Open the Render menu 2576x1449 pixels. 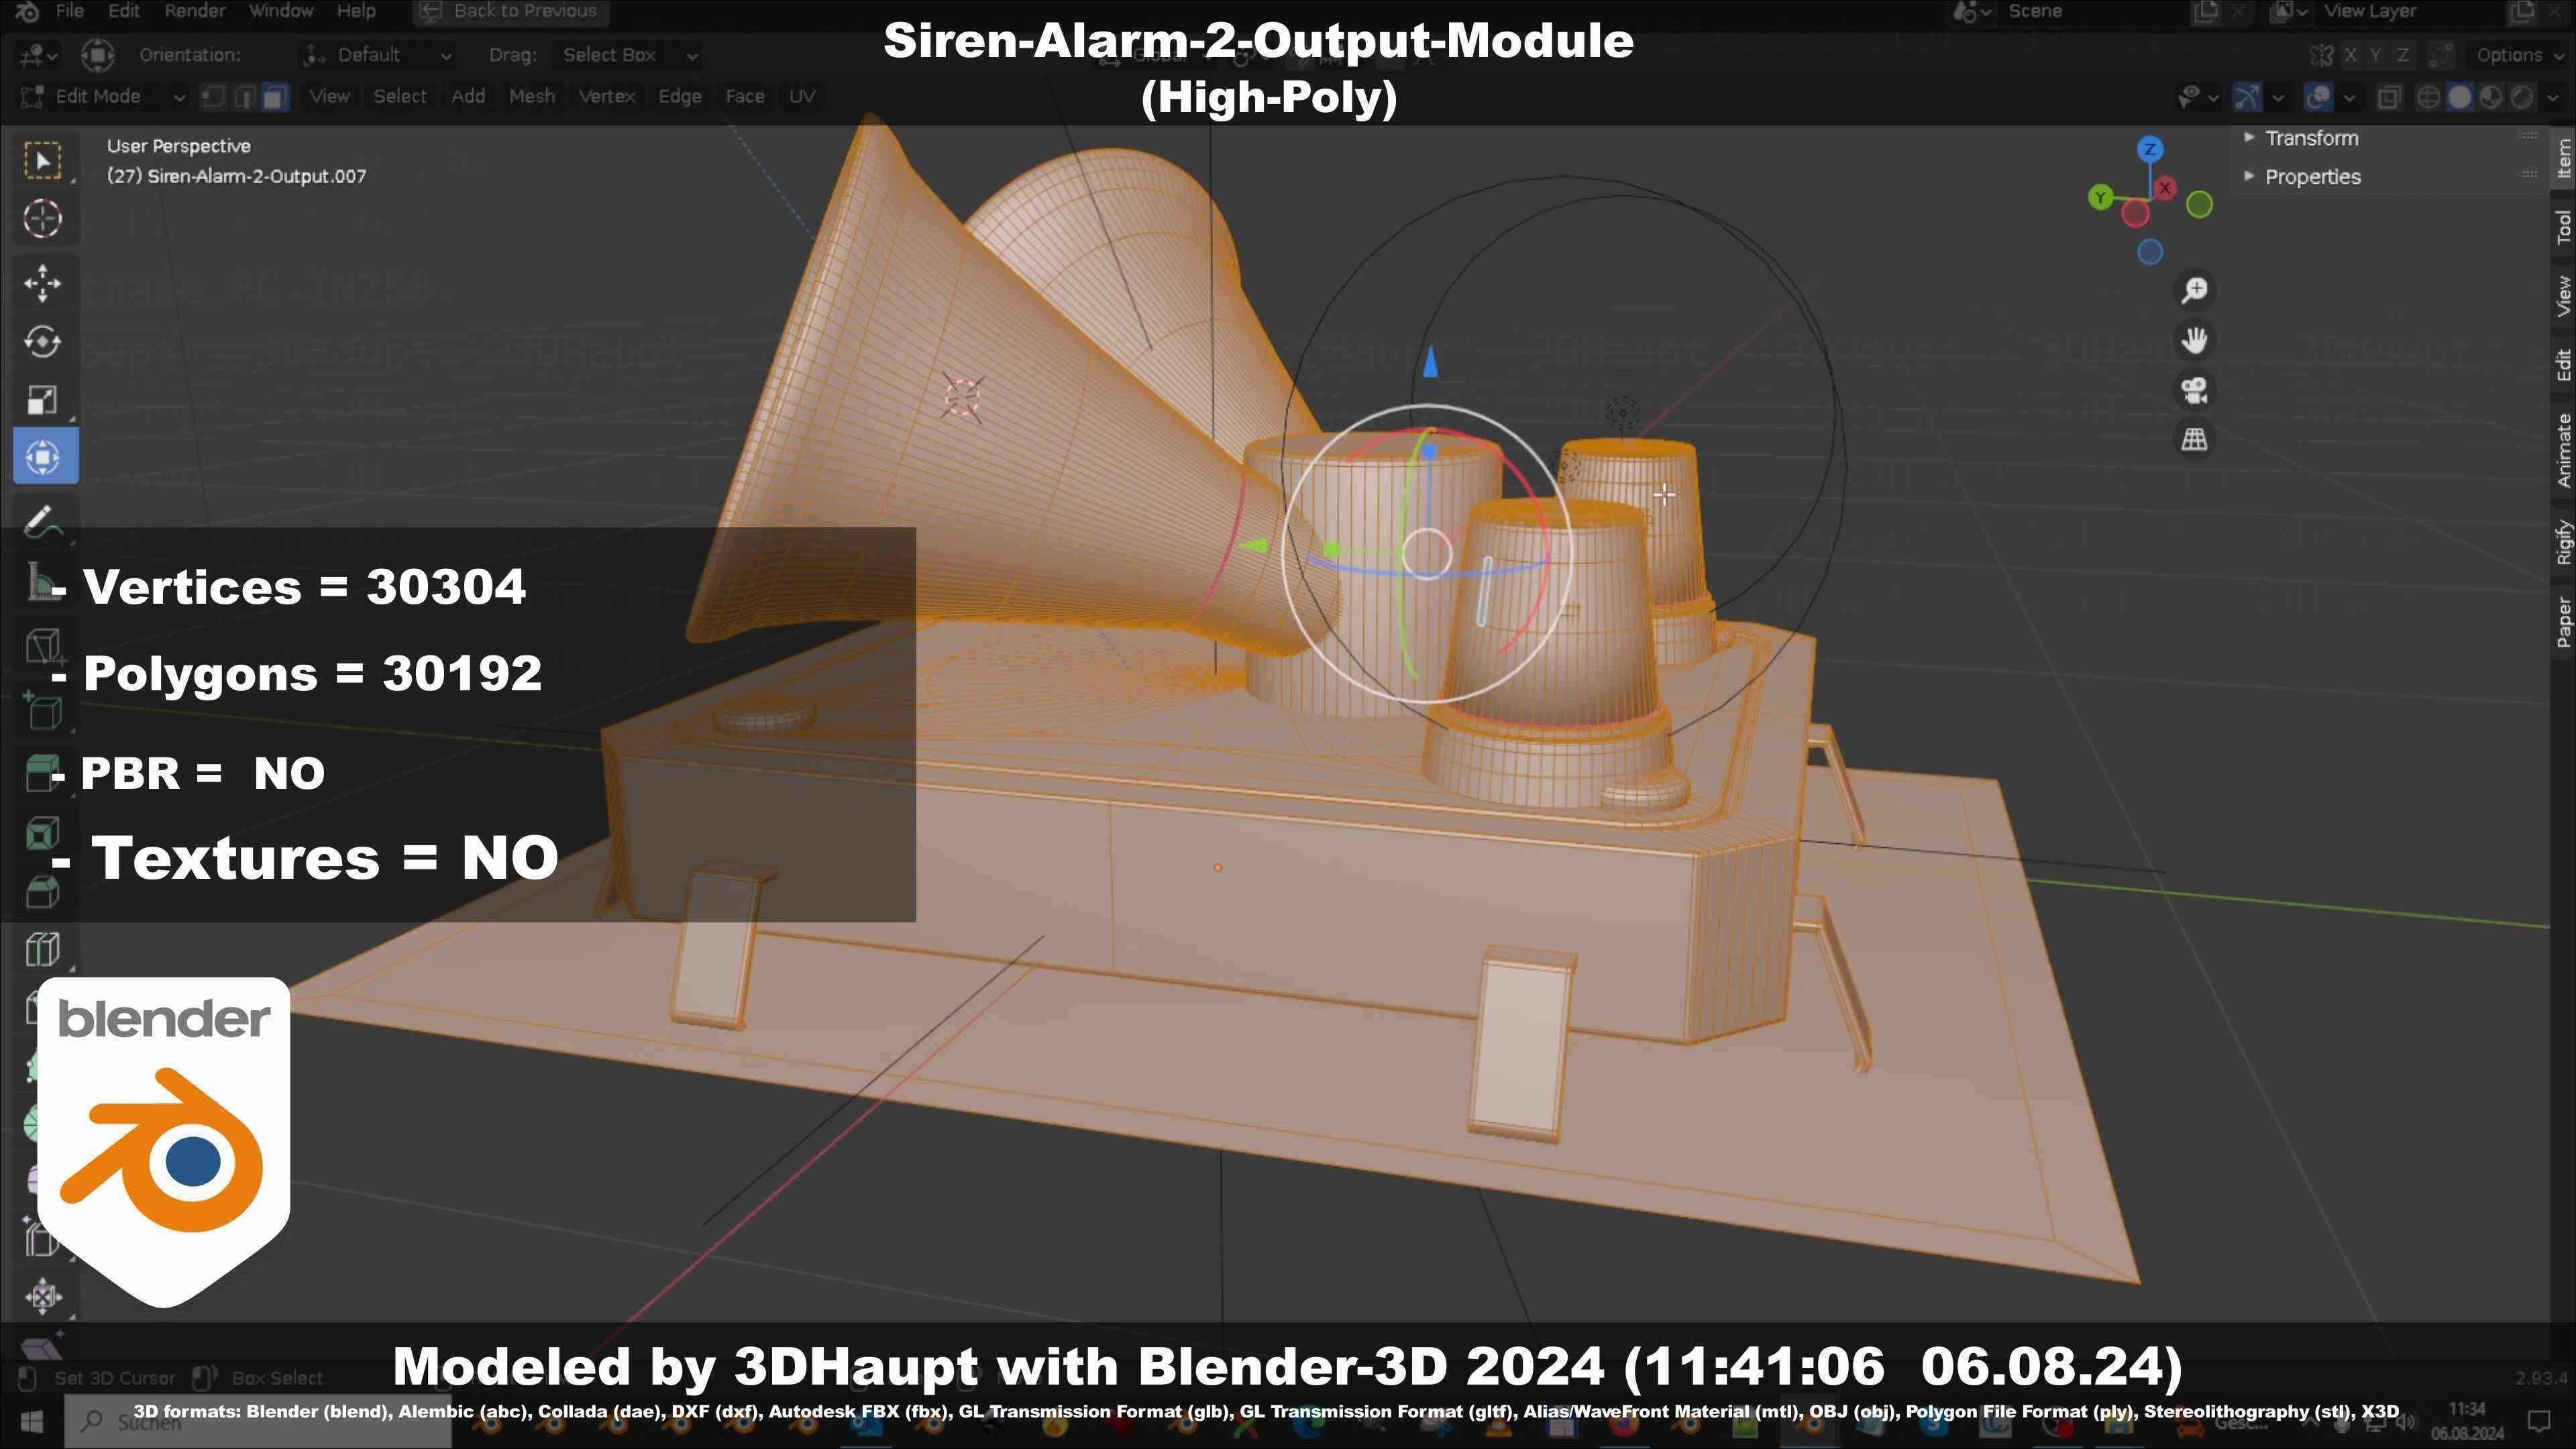(194, 11)
